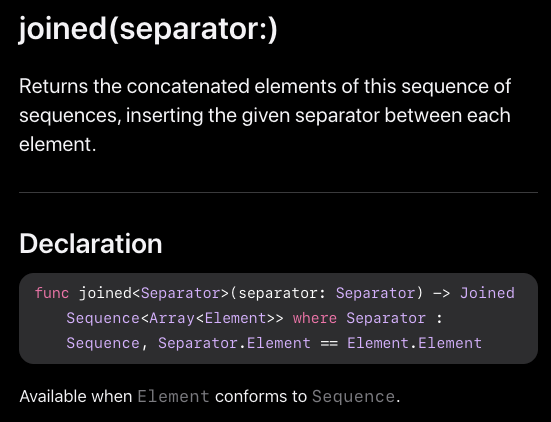Click "Sequence" before "<Array" in declaration
Screen dimensions: 551x422
click(x=103, y=318)
